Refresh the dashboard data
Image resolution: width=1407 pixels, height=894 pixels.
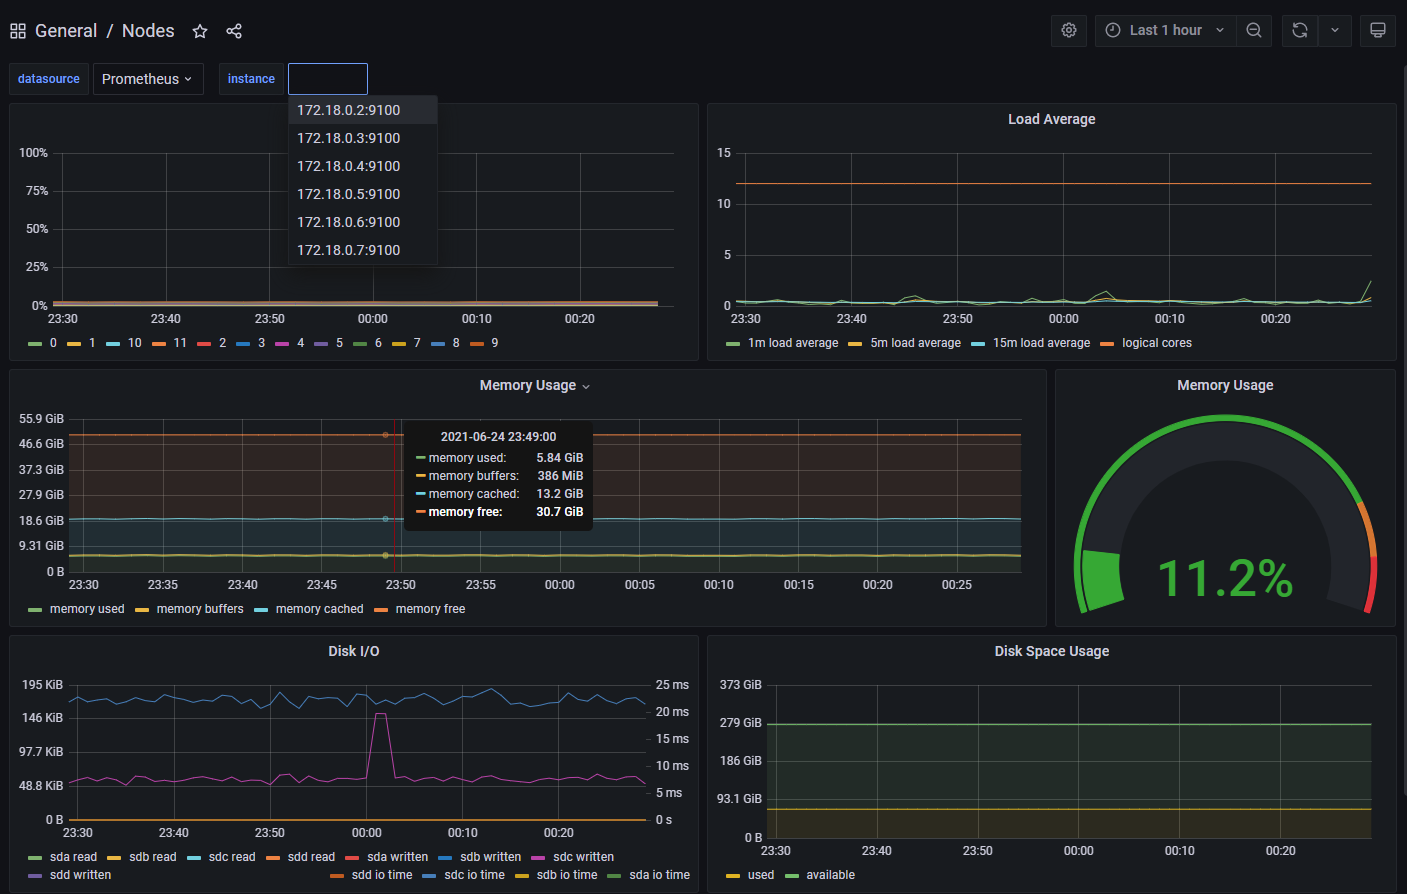pyautogui.click(x=1299, y=30)
